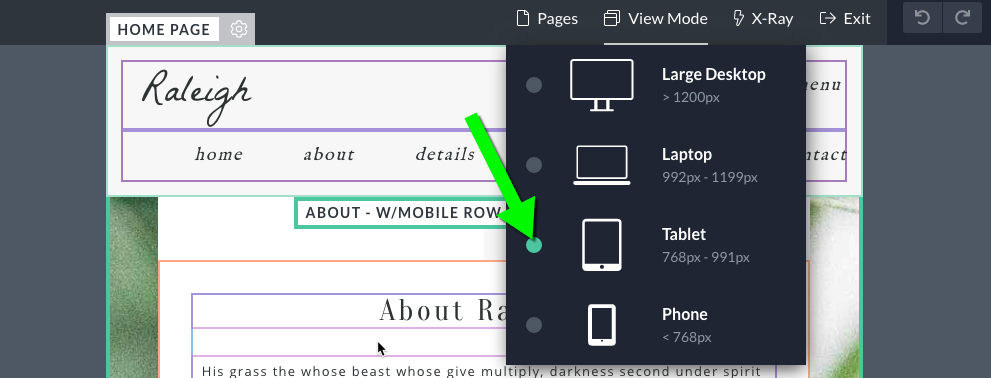This screenshot has height=378, width=991.
Task: Select Tablet radio button
Action: (x=534, y=245)
